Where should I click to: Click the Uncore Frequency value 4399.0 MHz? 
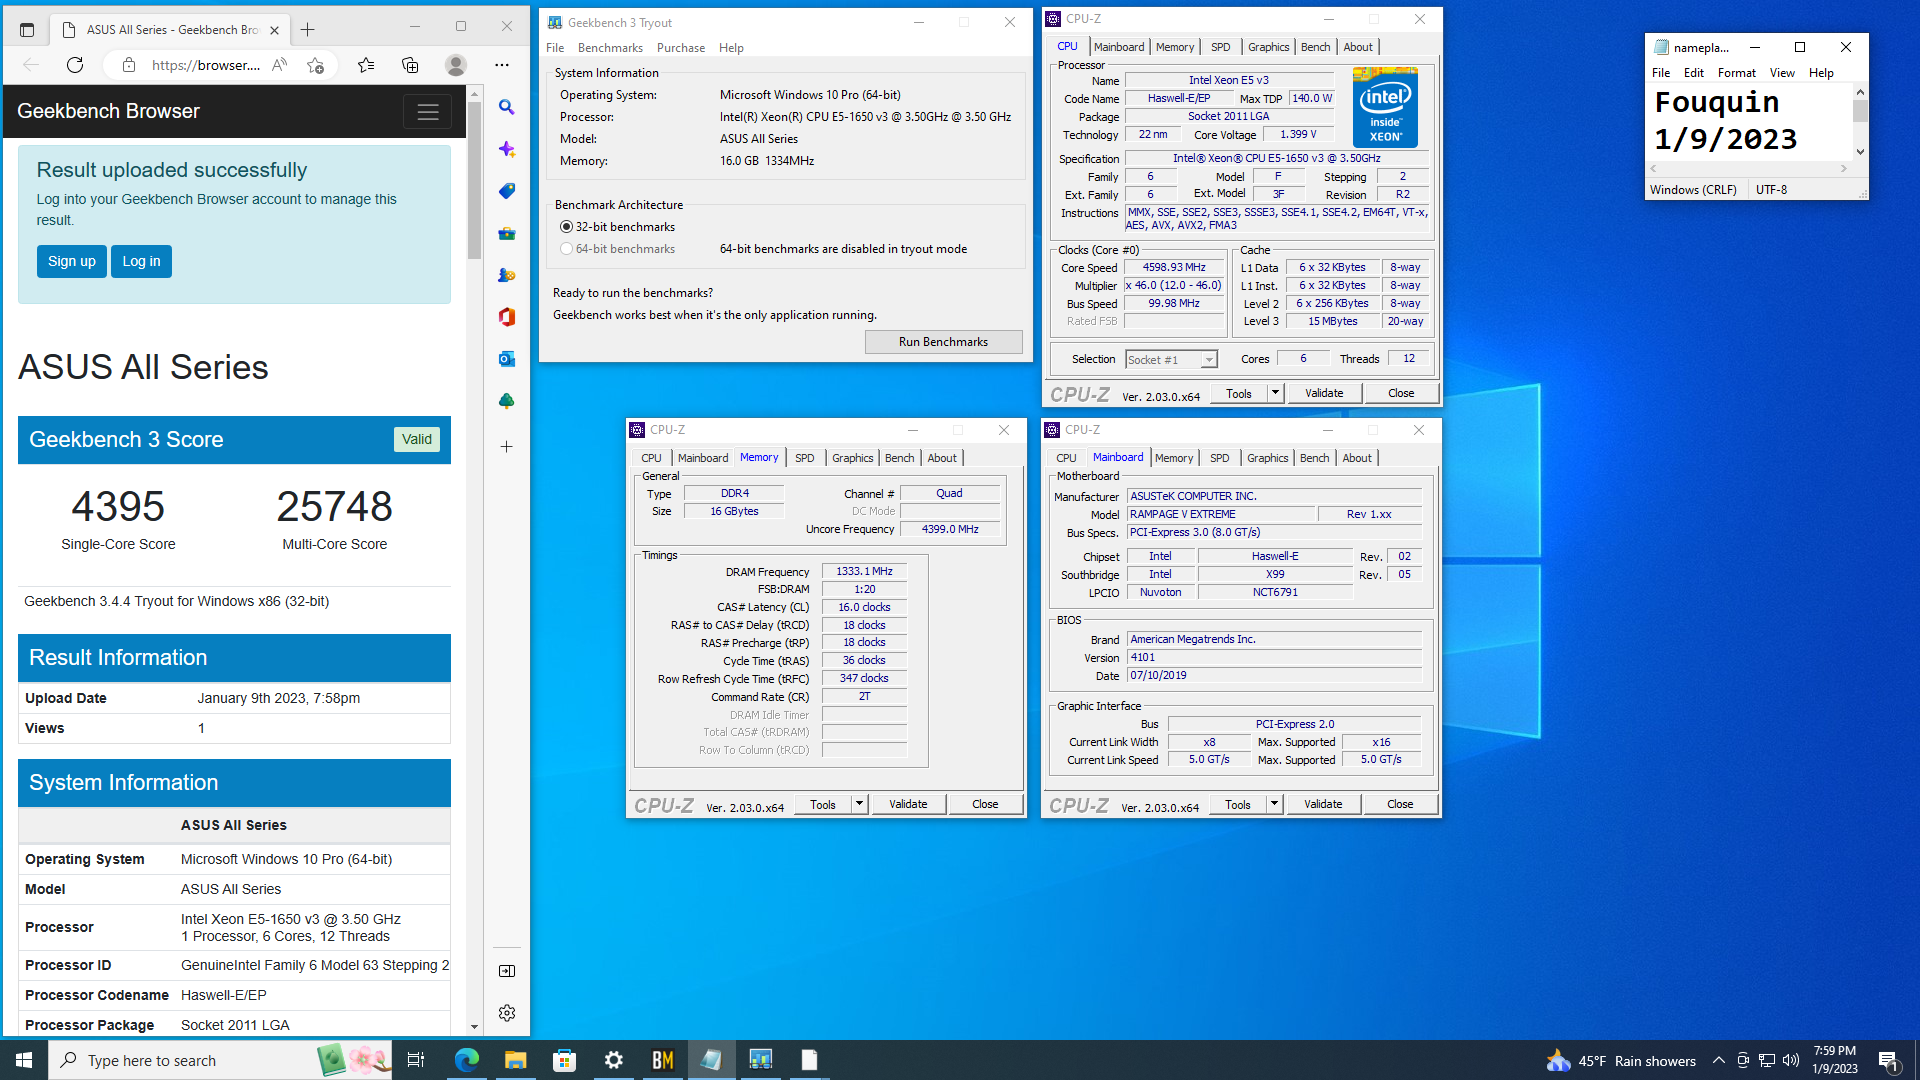pos(950,529)
